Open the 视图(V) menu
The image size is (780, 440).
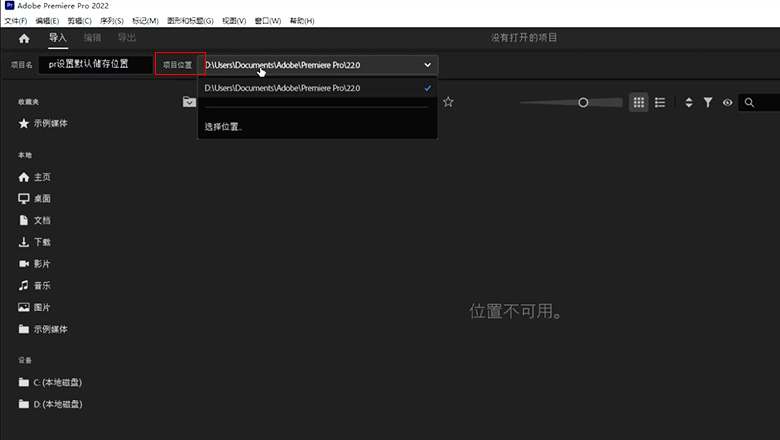click(x=234, y=21)
